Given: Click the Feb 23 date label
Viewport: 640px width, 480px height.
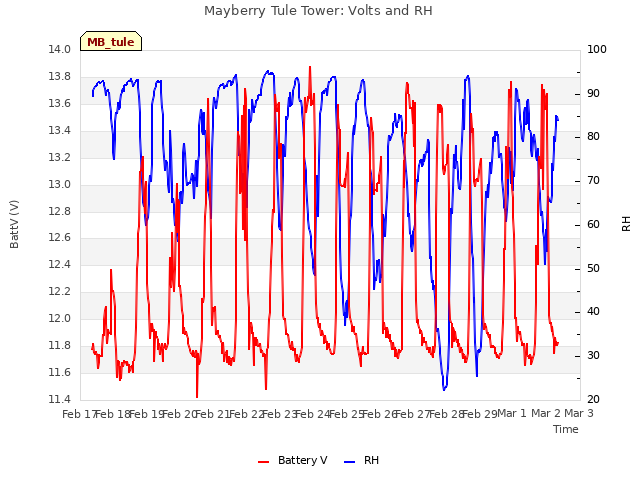Looking at the screenshot, I should 279,414.
